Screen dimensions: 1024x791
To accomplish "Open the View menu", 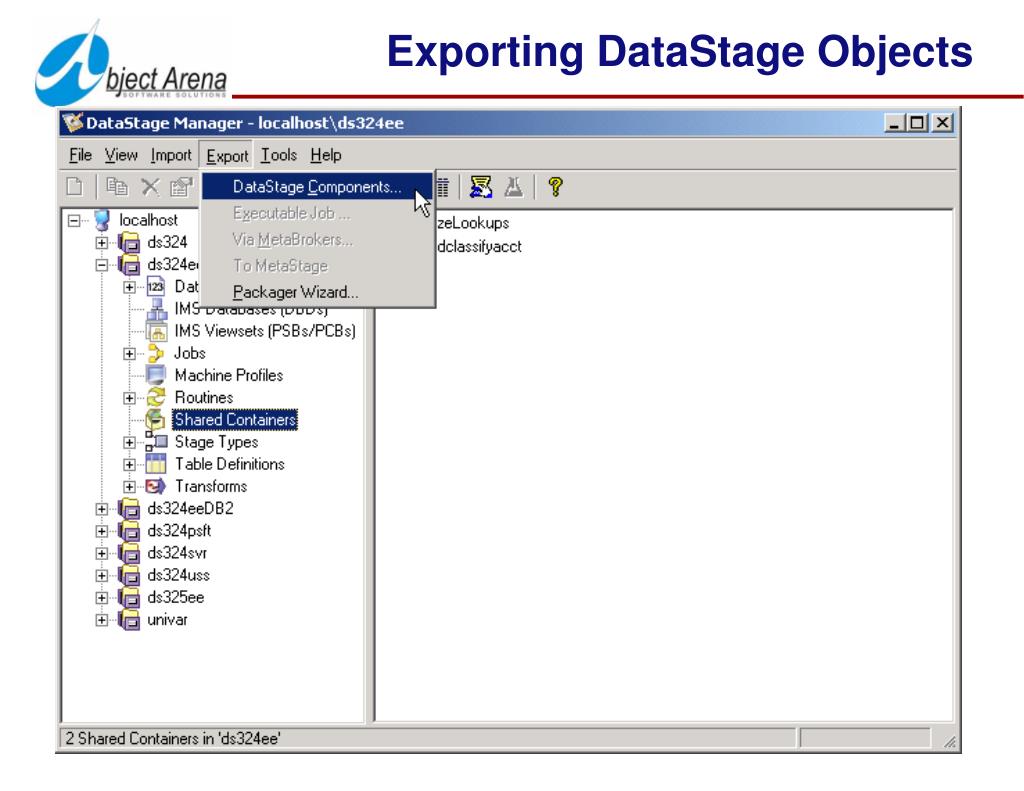I will pyautogui.click(x=121, y=155).
